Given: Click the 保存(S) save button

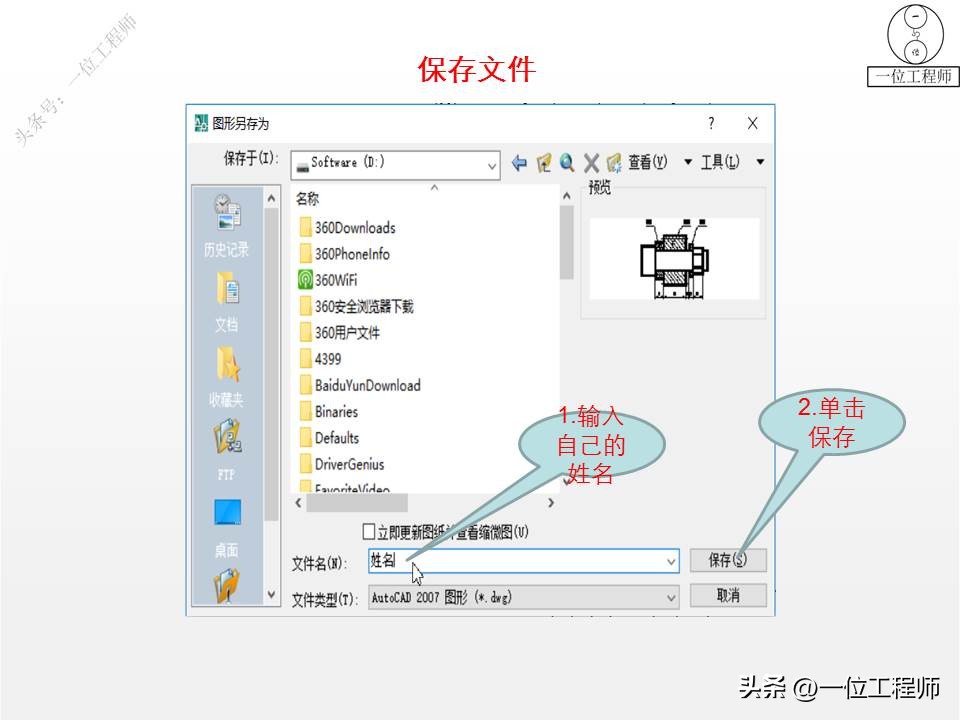Looking at the screenshot, I should tap(728, 561).
